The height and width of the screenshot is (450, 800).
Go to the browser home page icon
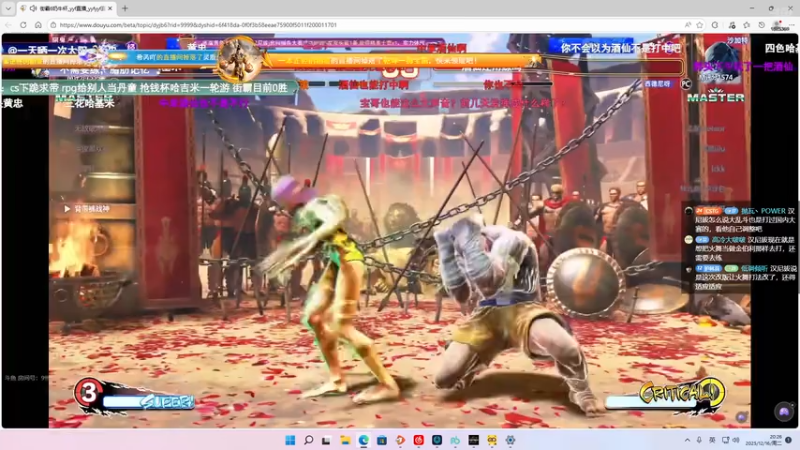click(x=38, y=24)
